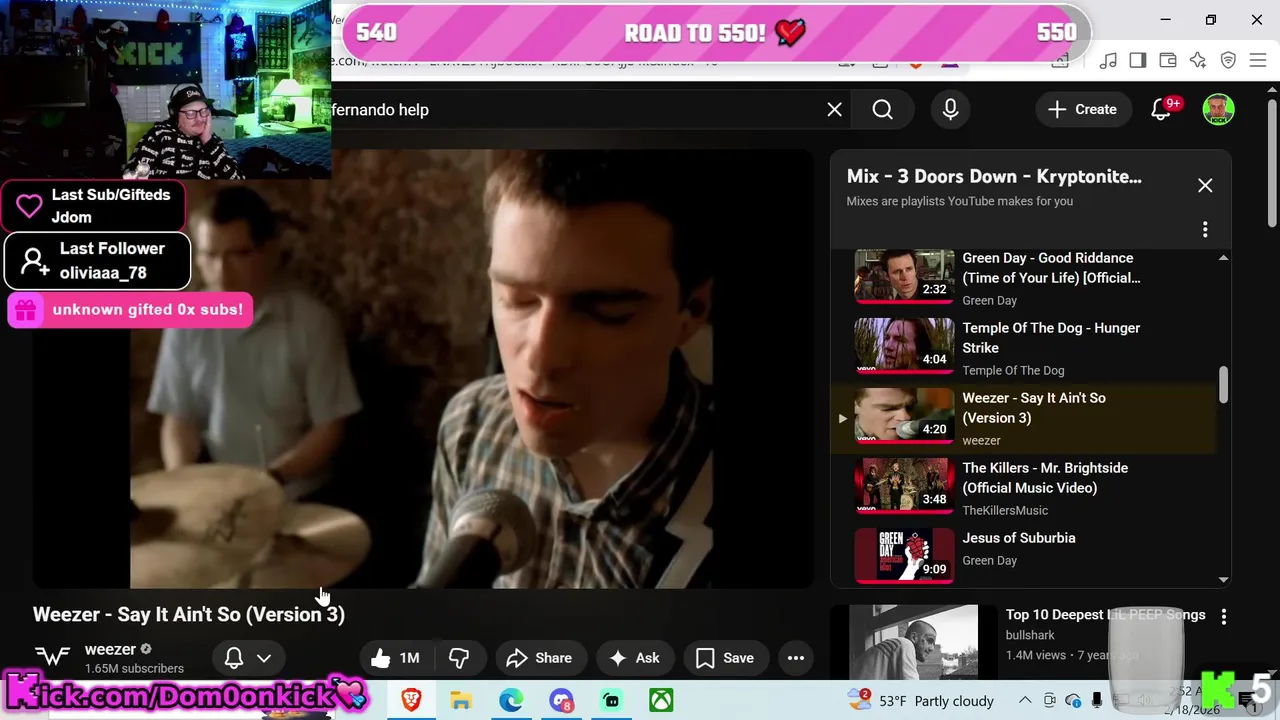Click the Mix playlist scroll-down arrow

(x=1223, y=579)
